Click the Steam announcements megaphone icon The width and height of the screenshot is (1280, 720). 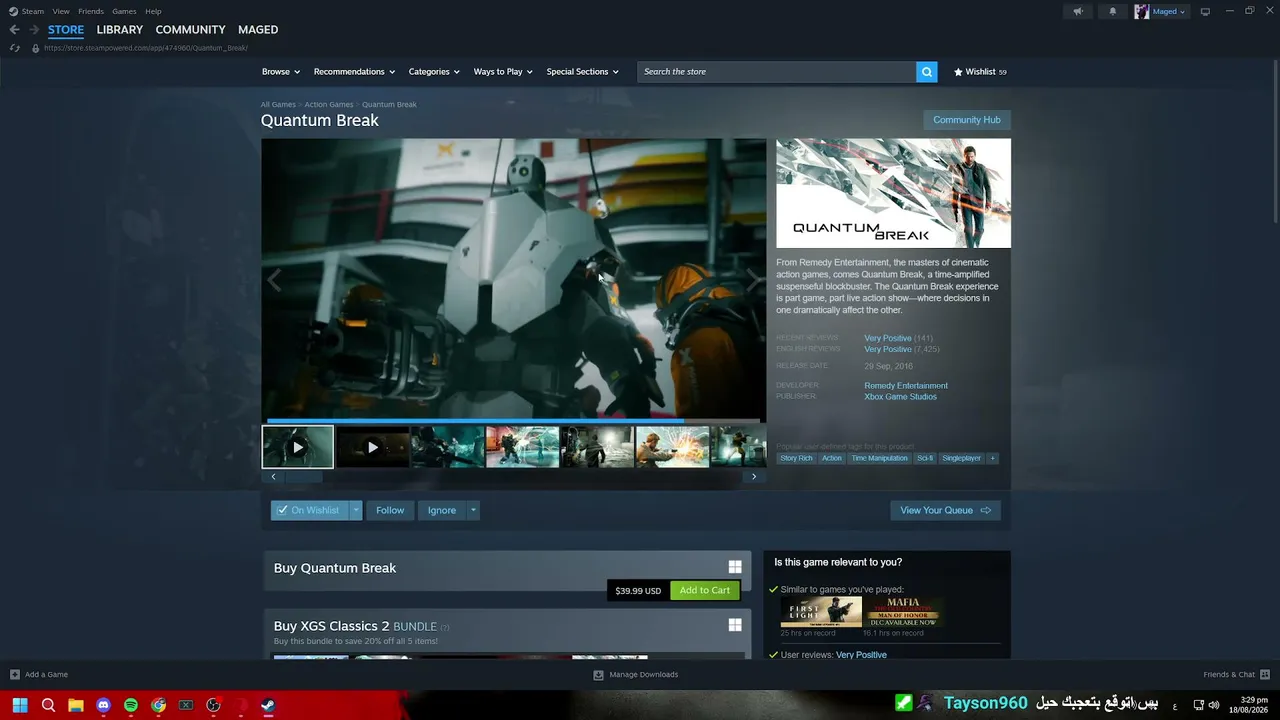click(x=1077, y=12)
